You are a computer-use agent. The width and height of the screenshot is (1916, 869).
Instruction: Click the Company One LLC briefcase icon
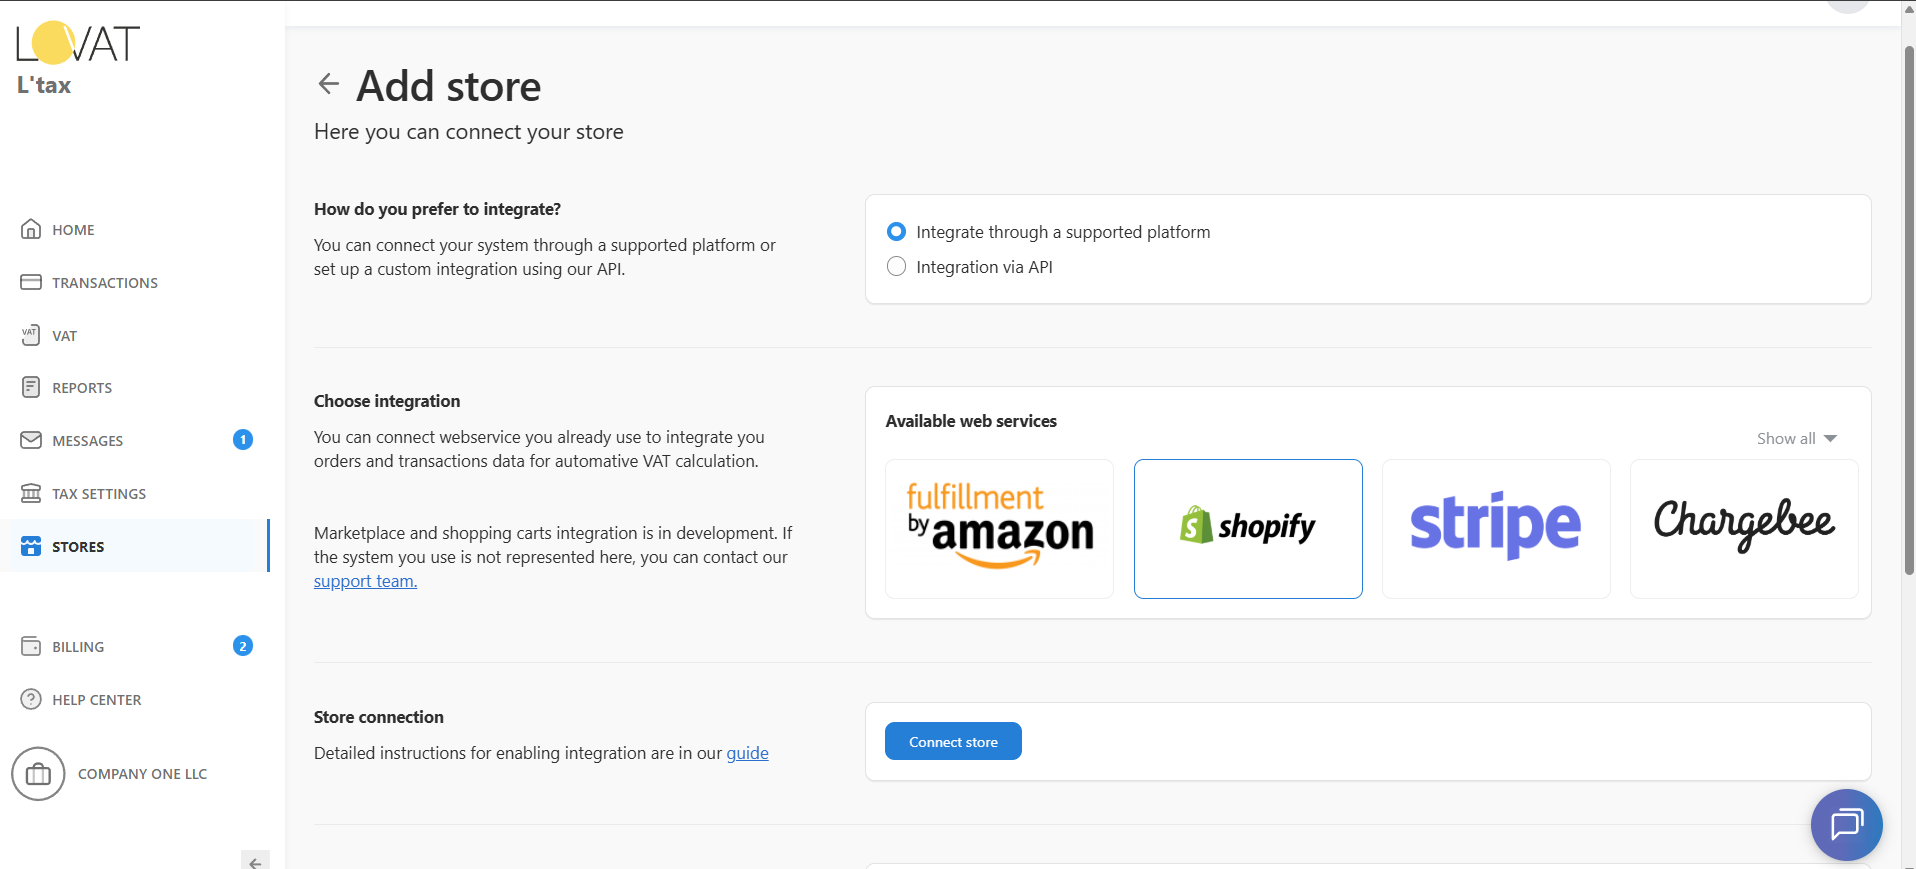[x=38, y=774]
